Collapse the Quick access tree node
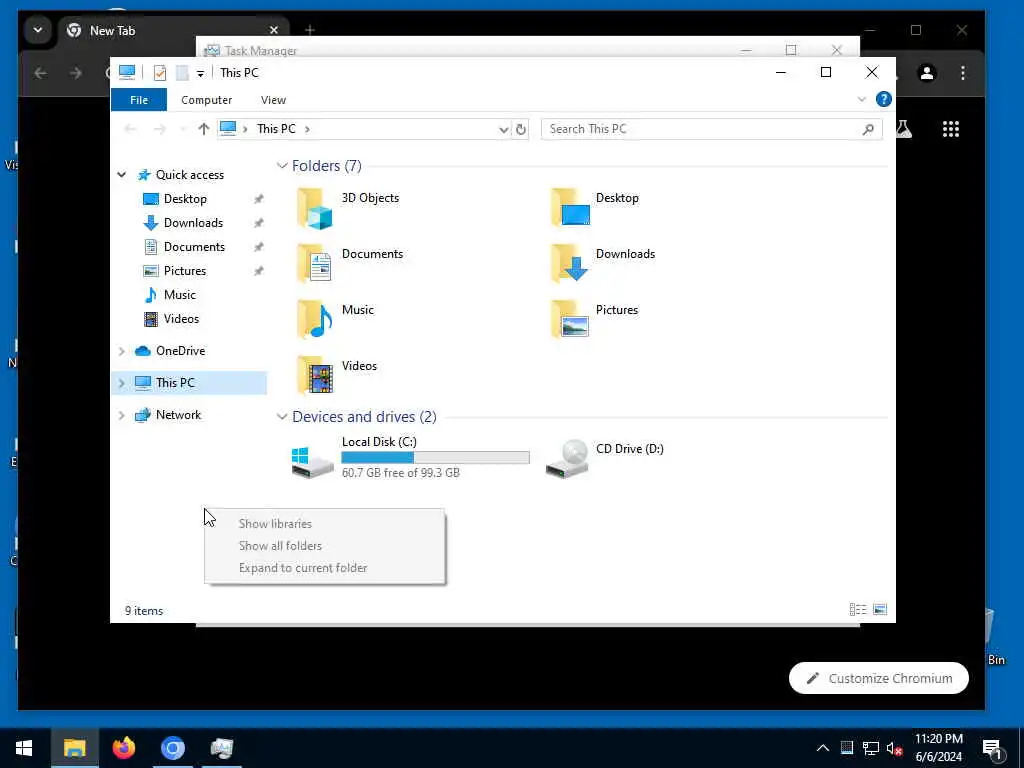 tap(121, 175)
